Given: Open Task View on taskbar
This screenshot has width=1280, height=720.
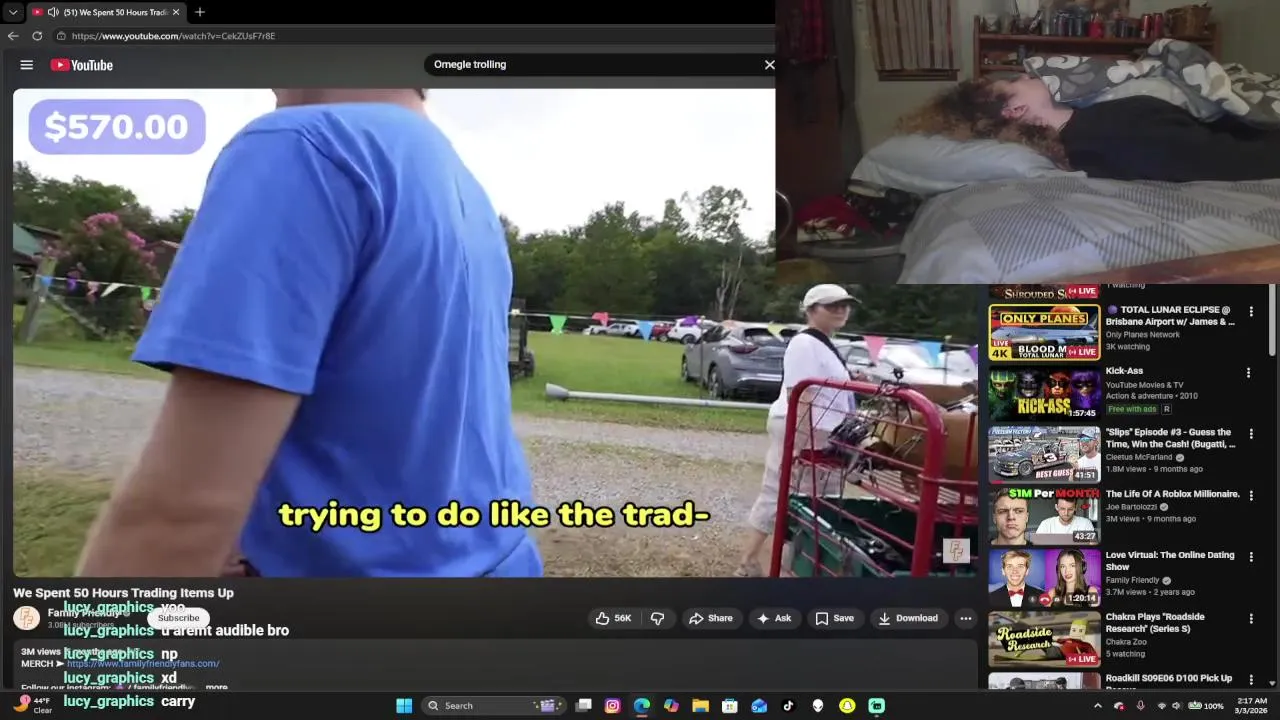Looking at the screenshot, I should 584,706.
